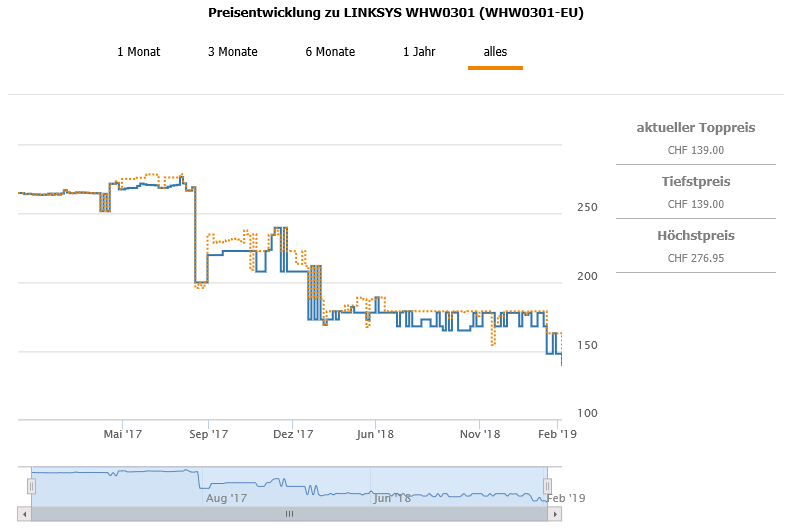Image resolution: width=790 pixels, height=532 pixels.
Task: Click the Aug '17 label in navigator
Action: (x=226, y=498)
